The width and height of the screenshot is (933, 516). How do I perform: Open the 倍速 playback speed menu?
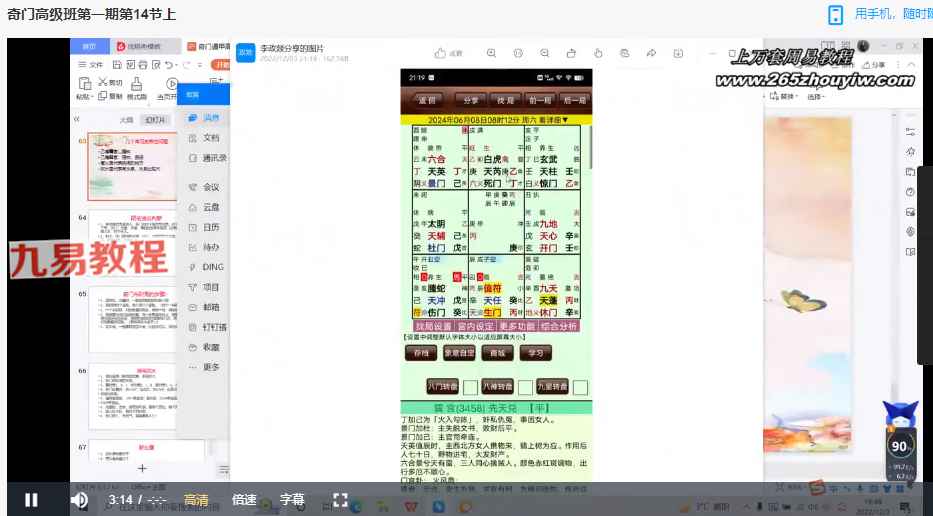coord(244,500)
